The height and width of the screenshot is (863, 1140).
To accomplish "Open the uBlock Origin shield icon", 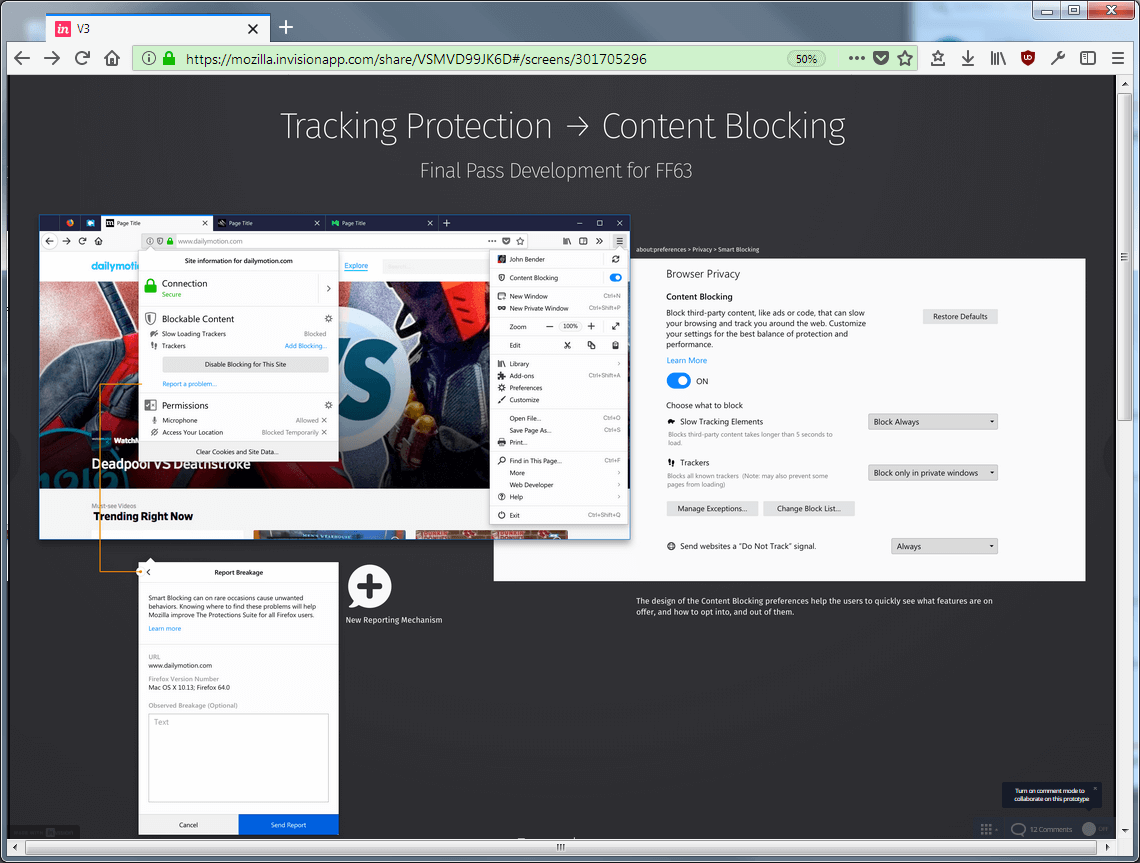I will coord(1027,58).
